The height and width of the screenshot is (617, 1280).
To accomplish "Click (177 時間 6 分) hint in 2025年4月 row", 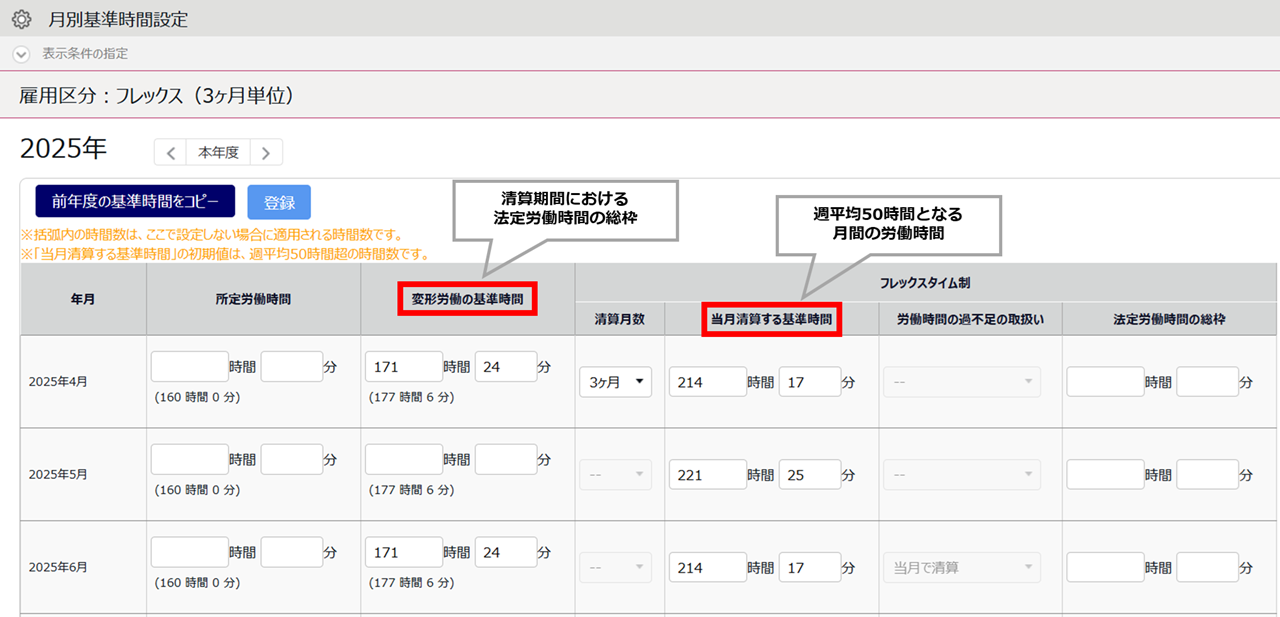I will click(411, 397).
